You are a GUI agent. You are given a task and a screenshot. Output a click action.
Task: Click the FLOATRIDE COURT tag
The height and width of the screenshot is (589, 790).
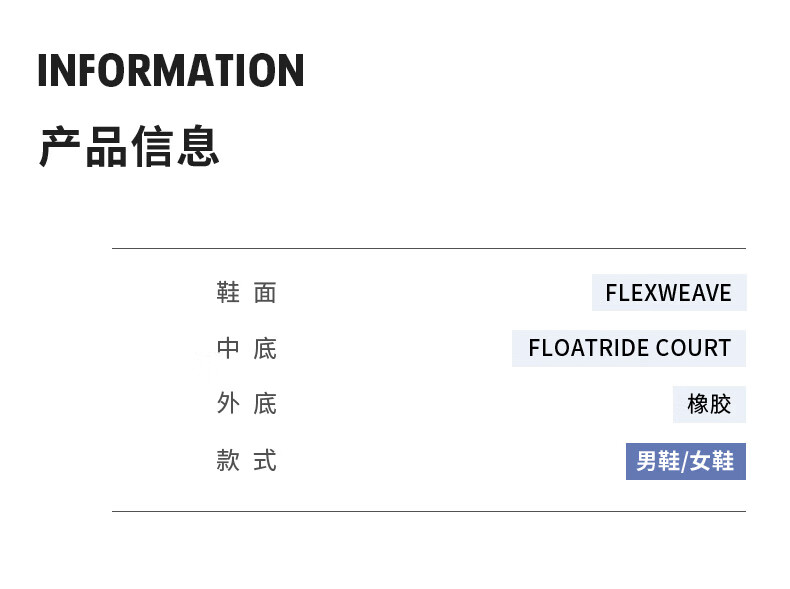629,349
